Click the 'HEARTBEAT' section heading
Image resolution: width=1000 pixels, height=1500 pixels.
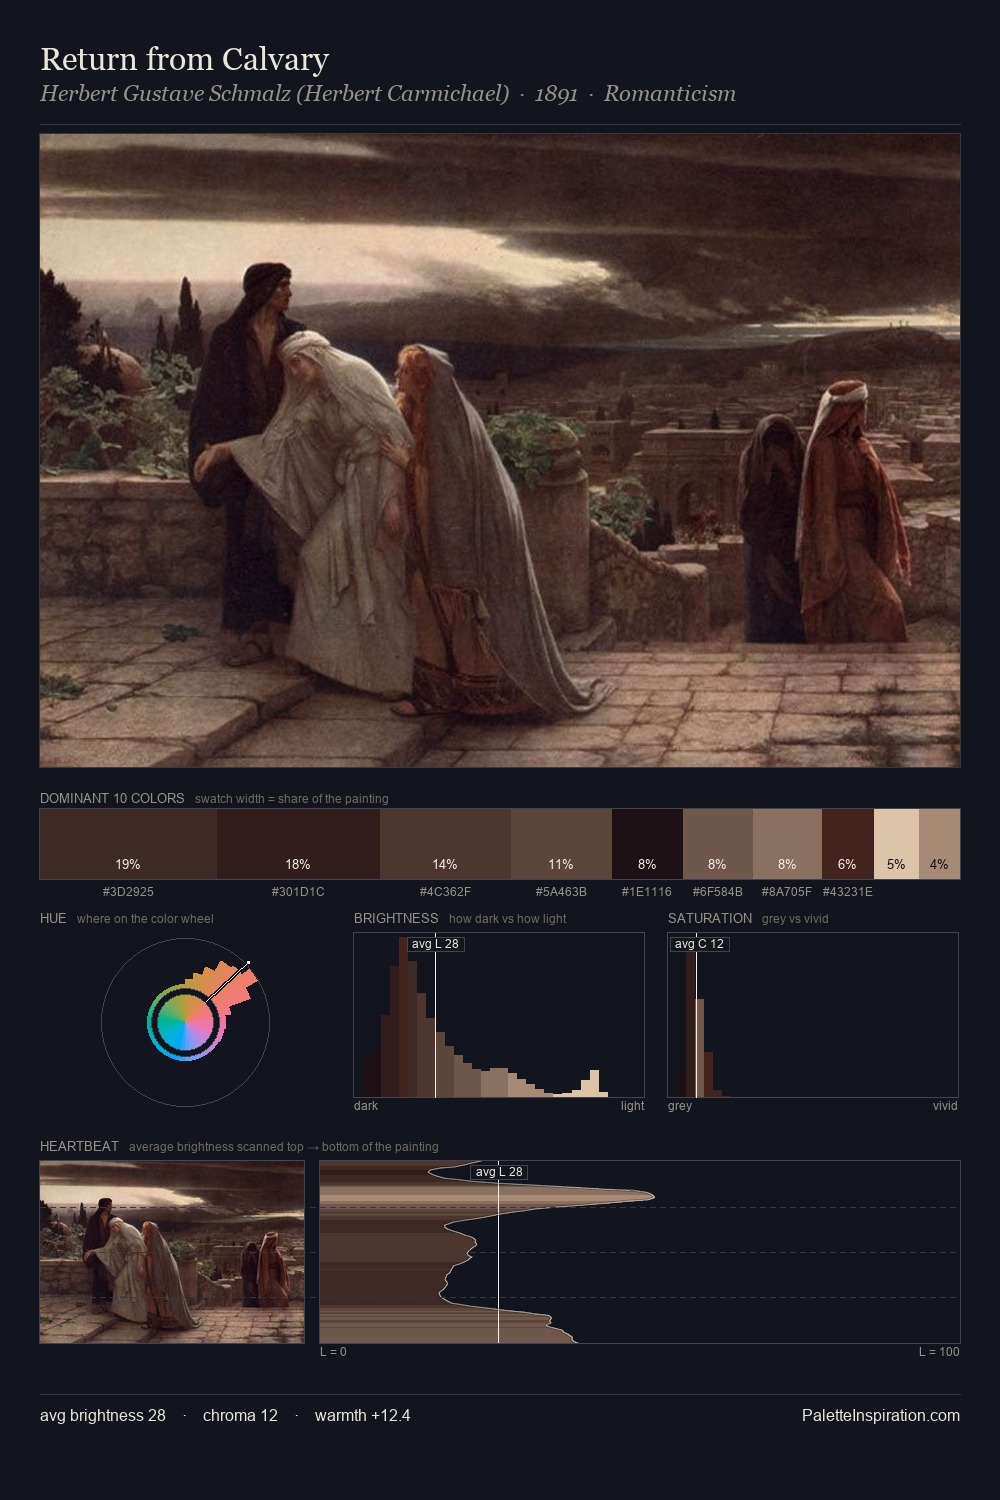coord(79,1146)
